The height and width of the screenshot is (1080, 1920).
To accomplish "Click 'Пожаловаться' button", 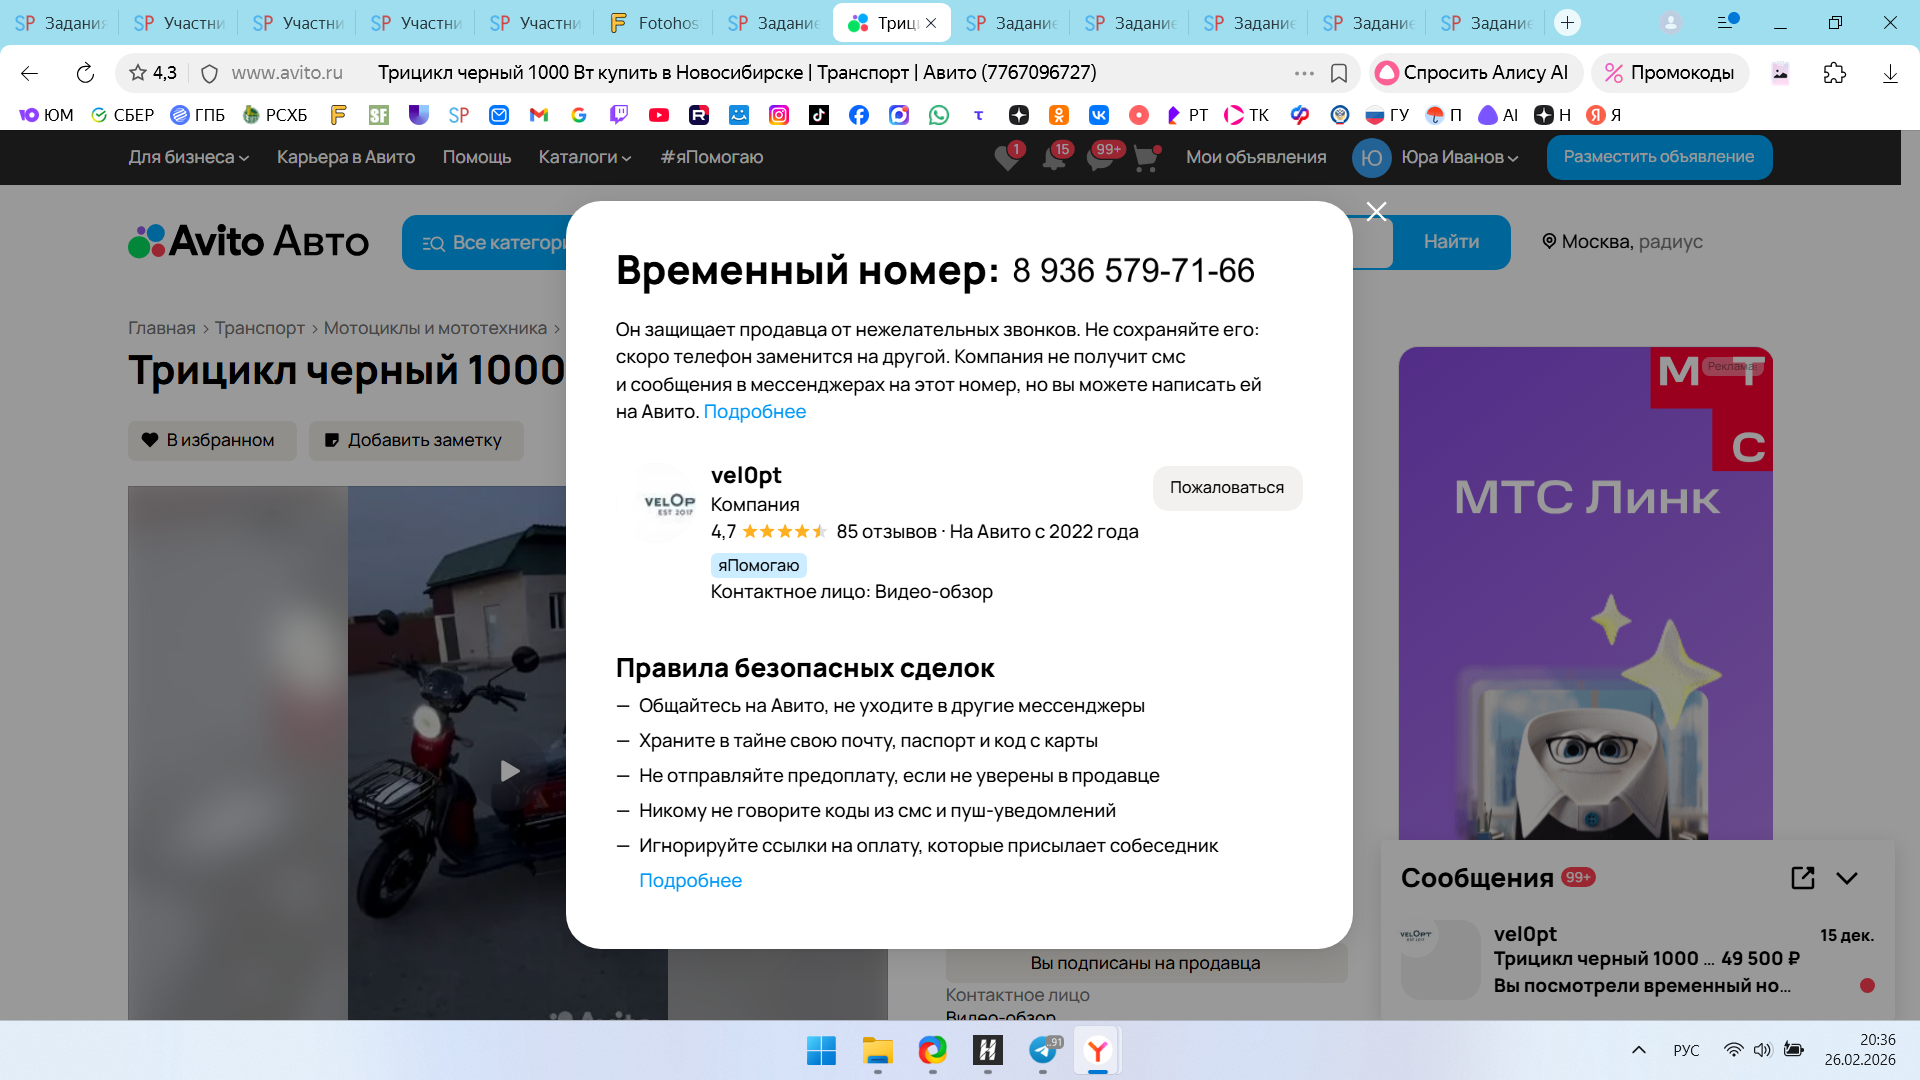I will coord(1227,488).
